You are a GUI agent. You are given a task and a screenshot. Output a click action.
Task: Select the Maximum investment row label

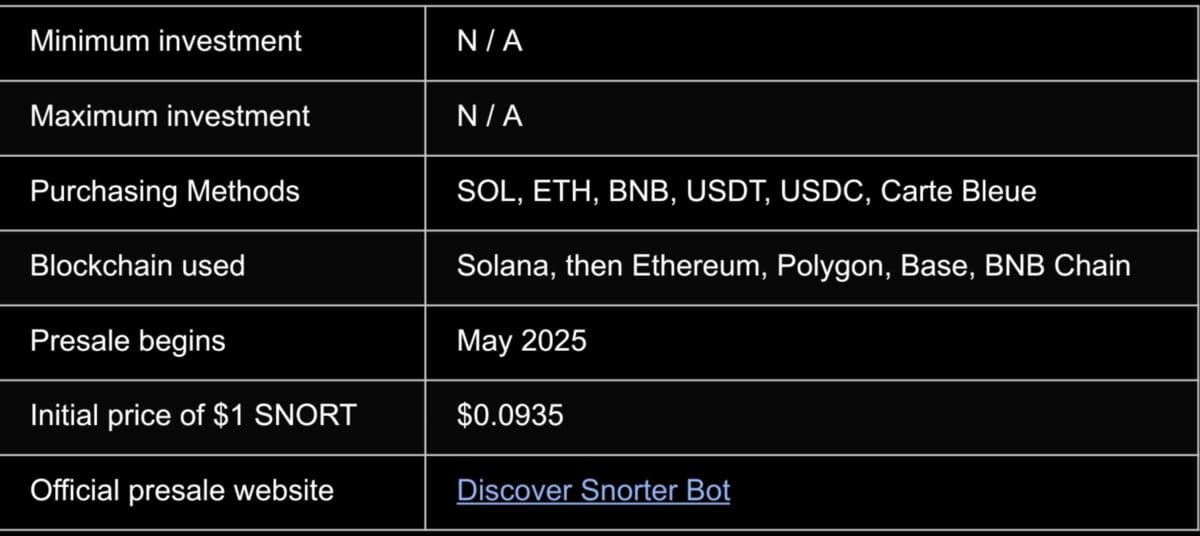click(x=170, y=116)
